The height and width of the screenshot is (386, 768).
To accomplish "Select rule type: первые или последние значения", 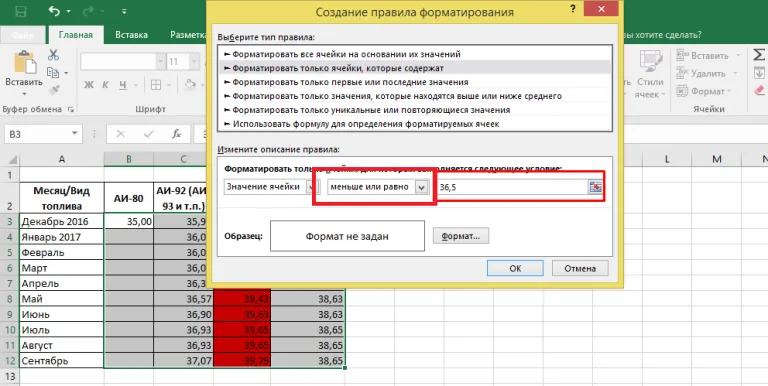I will pyautogui.click(x=415, y=82).
